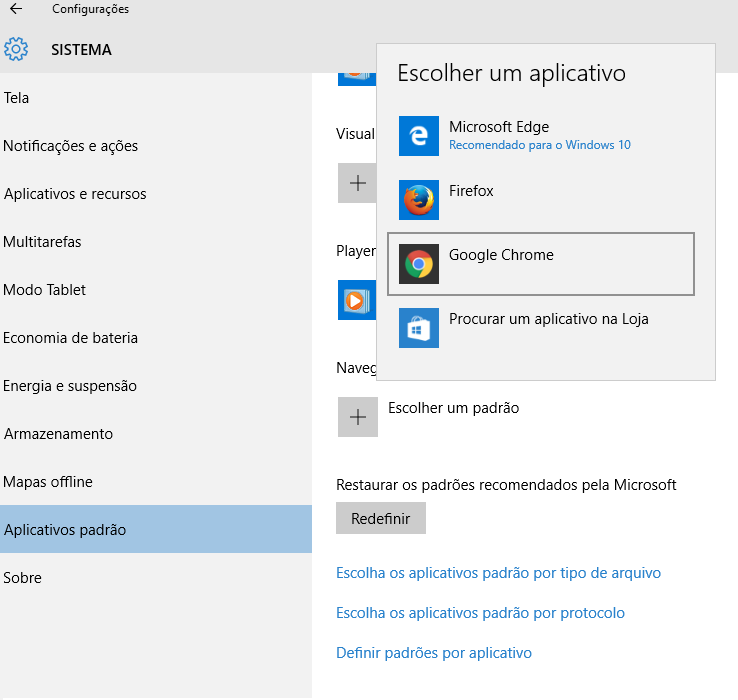Image resolution: width=738 pixels, height=700 pixels.
Task: Click the Store shopping bag icon
Action: click(419, 328)
